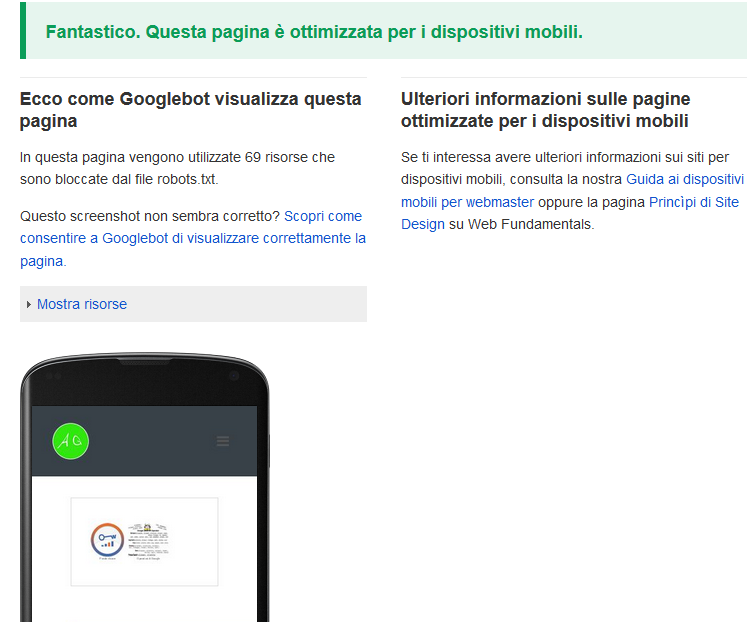Click heading Ulteriori informazioni sulle pagine ottimizzate
The height and width of the screenshot is (622, 747).
pyautogui.click(x=545, y=110)
